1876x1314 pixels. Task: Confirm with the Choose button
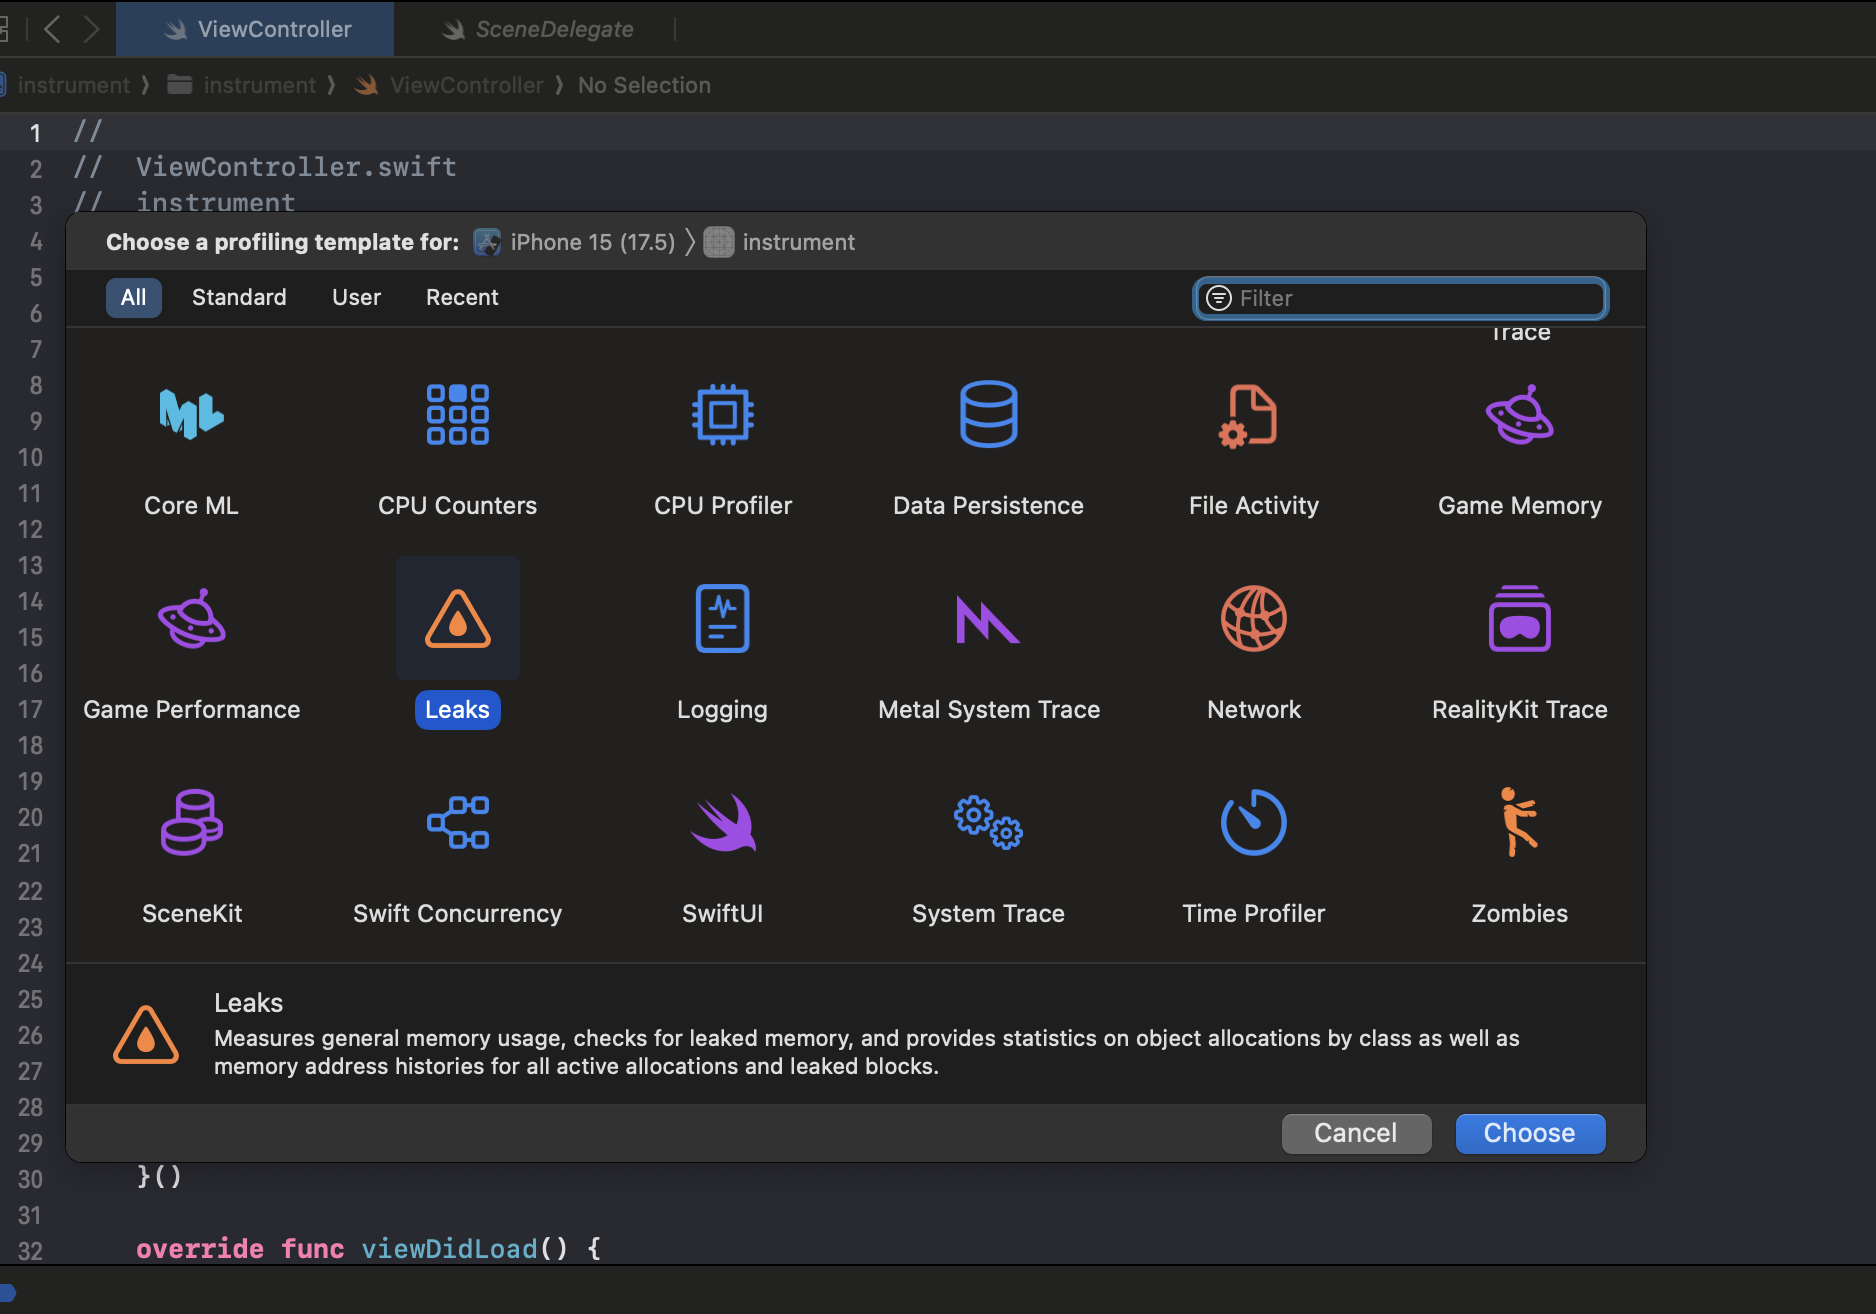click(1530, 1133)
